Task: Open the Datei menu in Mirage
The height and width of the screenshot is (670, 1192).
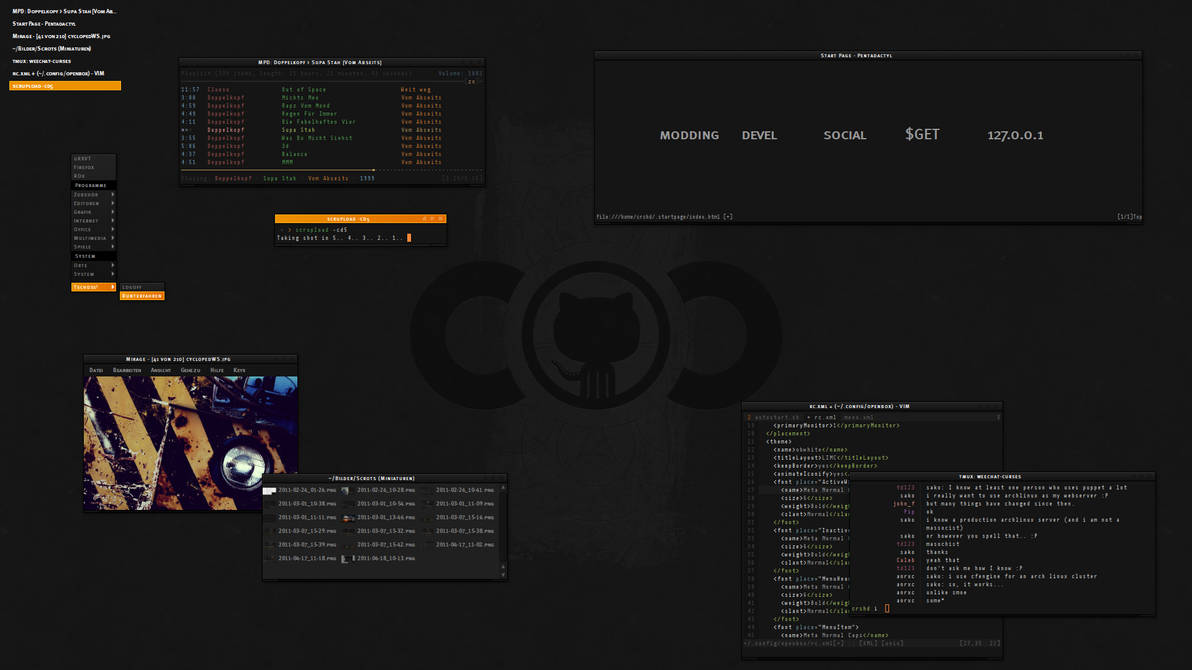Action: [x=96, y=370]
